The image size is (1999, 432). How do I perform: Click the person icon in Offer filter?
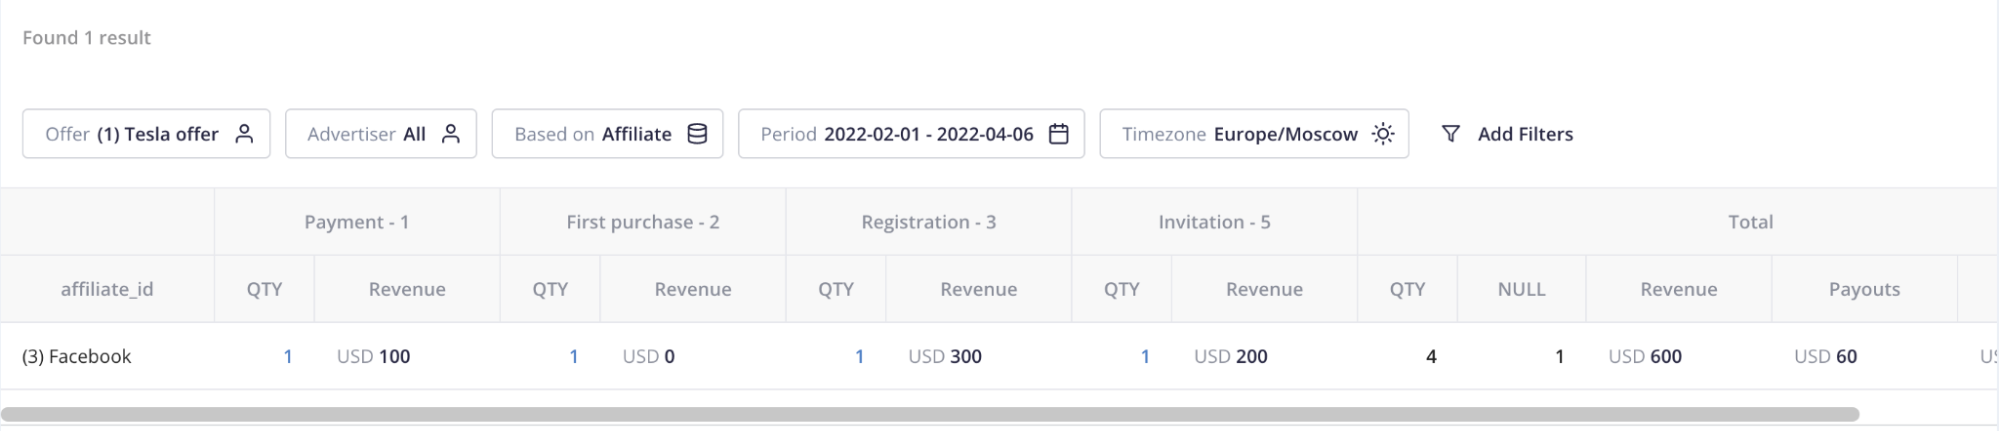pos(244,134)
